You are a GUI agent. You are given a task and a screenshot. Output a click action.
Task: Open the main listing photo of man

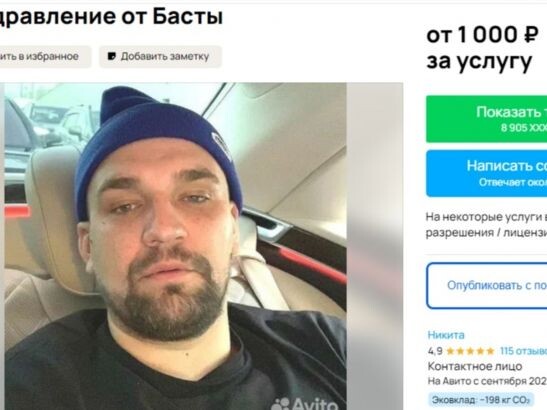coord(175,246)
